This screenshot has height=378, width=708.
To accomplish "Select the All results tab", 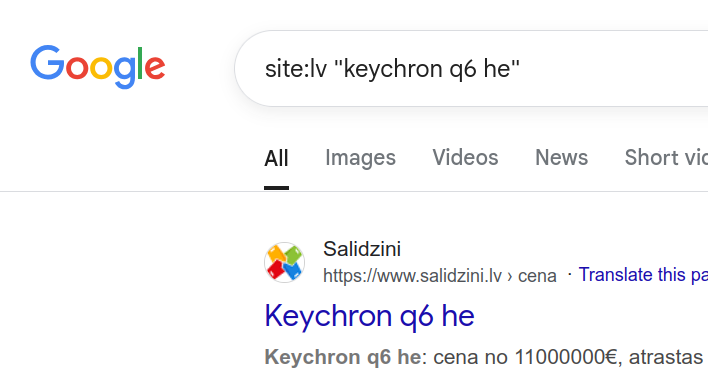I will [276, 158].
